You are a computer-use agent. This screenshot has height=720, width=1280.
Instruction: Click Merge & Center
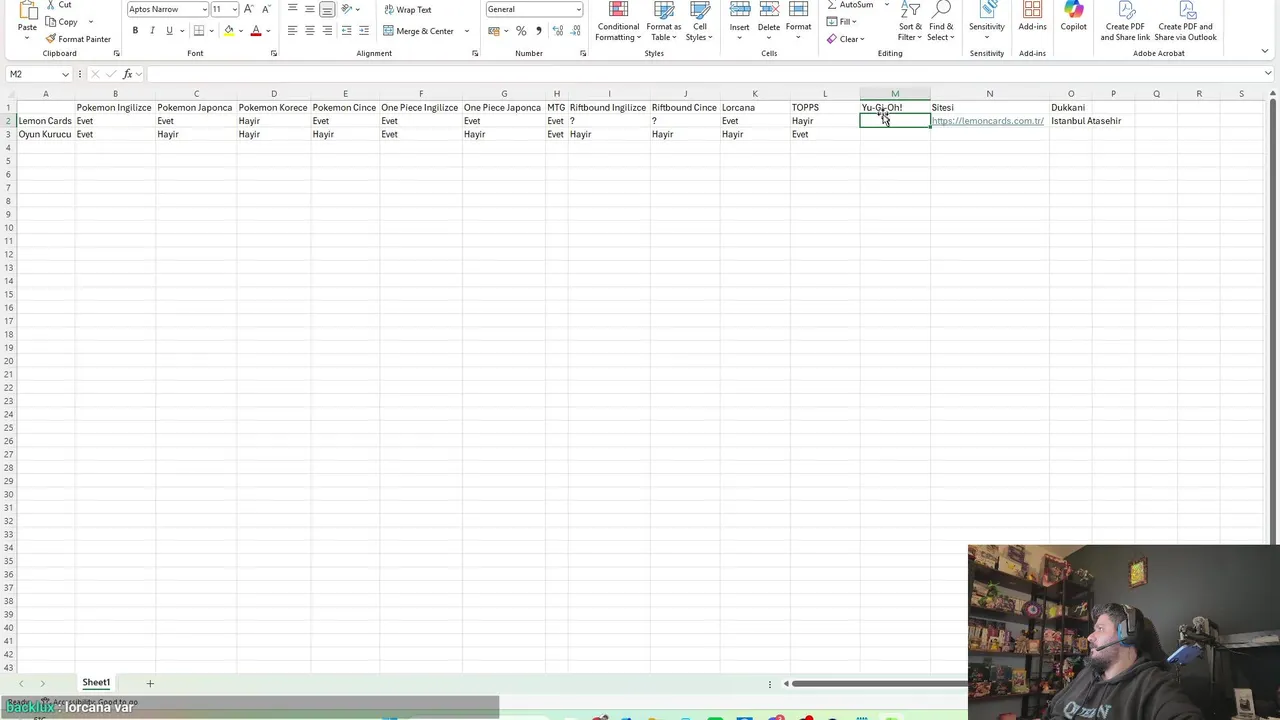pos(418,31)
